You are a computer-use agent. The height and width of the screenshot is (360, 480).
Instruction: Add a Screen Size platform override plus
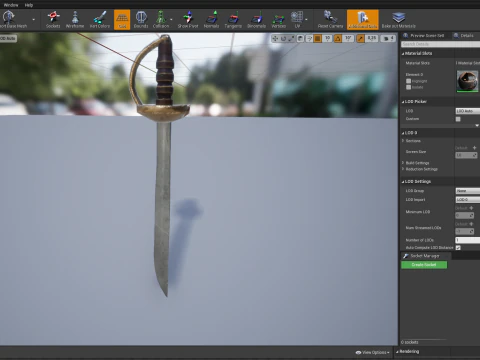(474, 148)
